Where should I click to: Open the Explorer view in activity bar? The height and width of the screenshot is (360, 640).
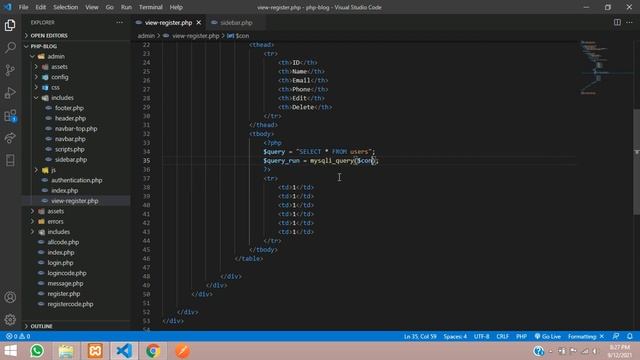point(10,25)
